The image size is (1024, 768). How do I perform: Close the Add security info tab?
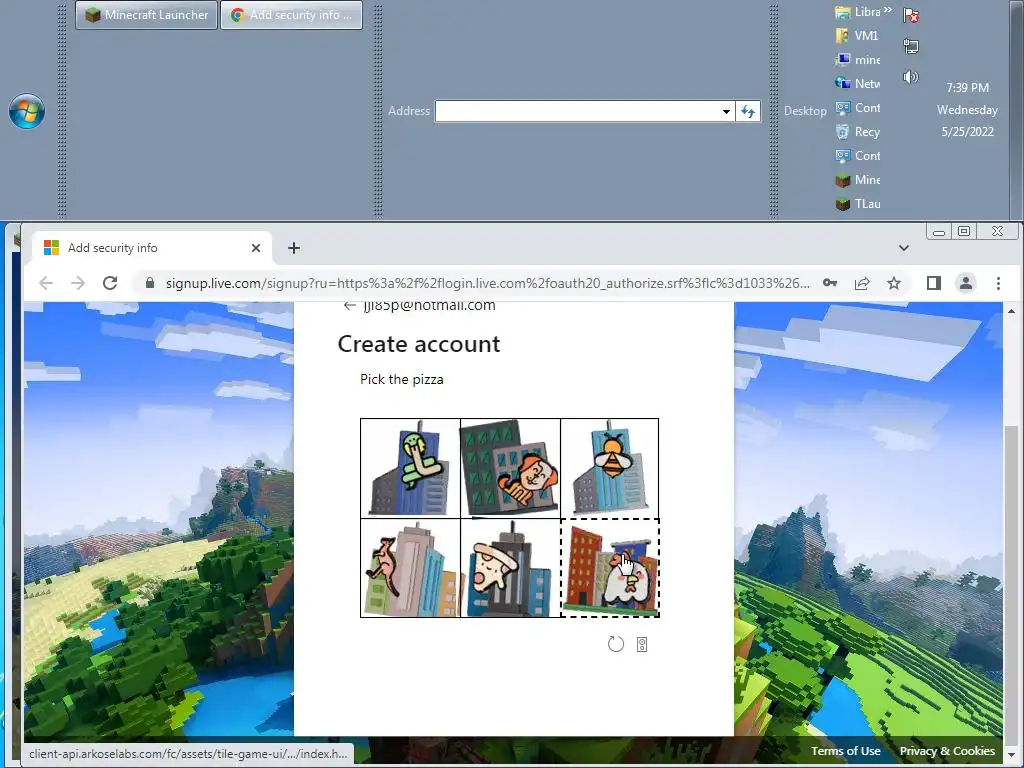coord(256,248)
